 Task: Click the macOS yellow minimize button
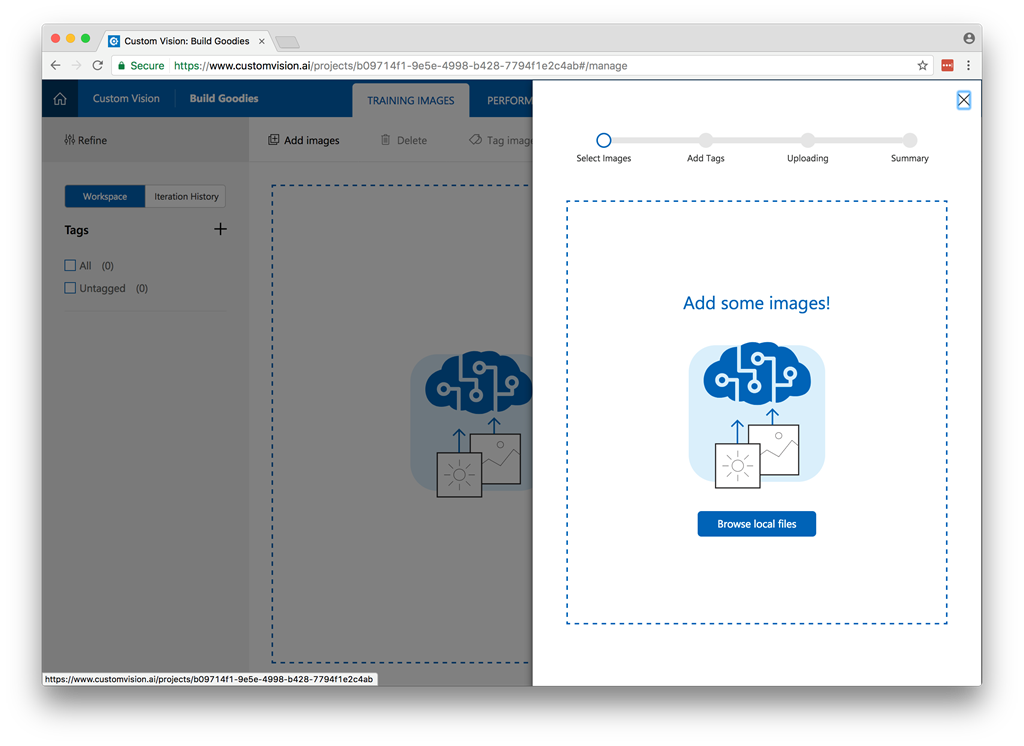pyautogui.click(x=71, y=39)
